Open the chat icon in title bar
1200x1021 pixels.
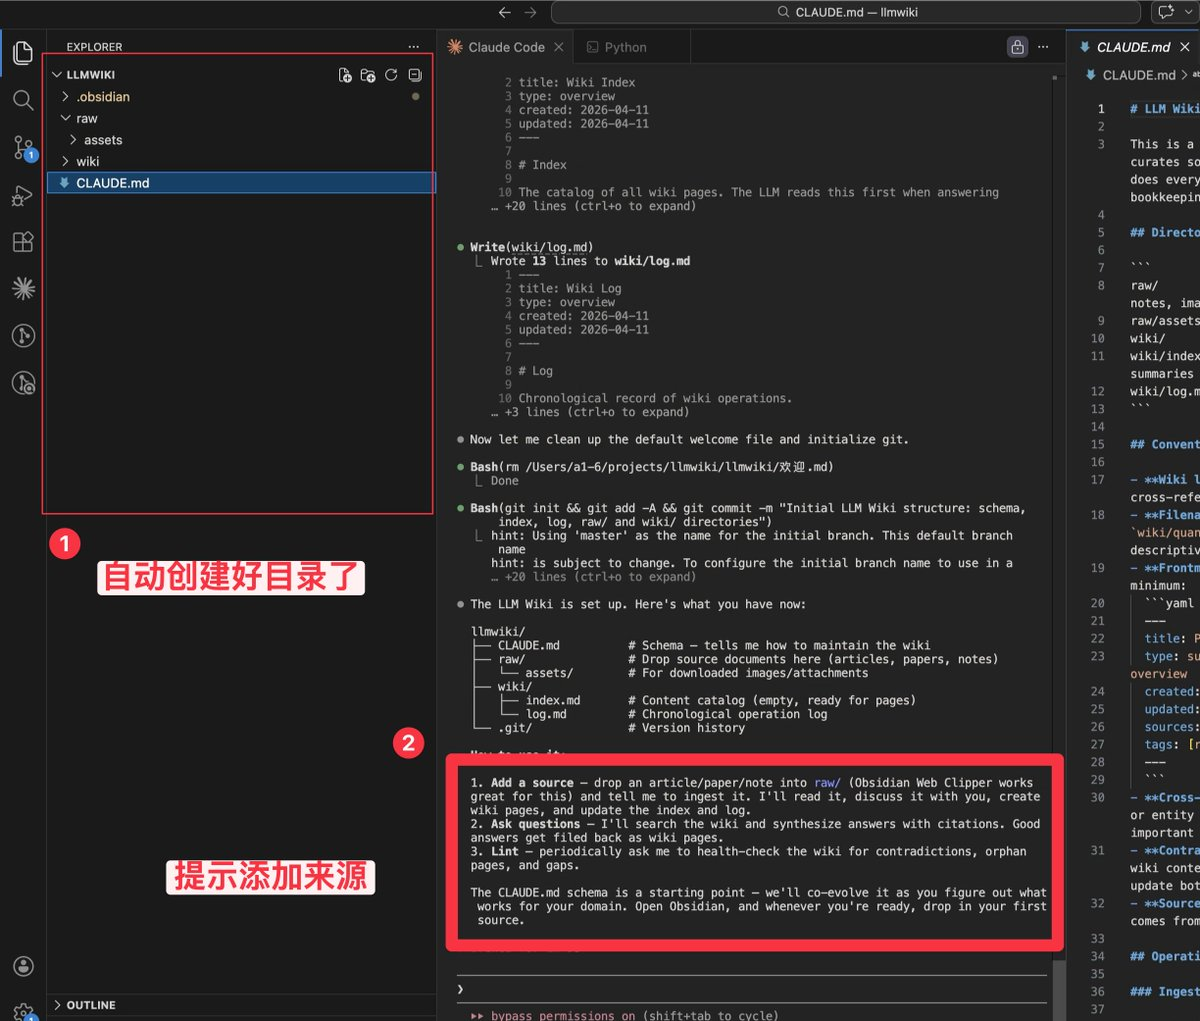point(1165,12)
